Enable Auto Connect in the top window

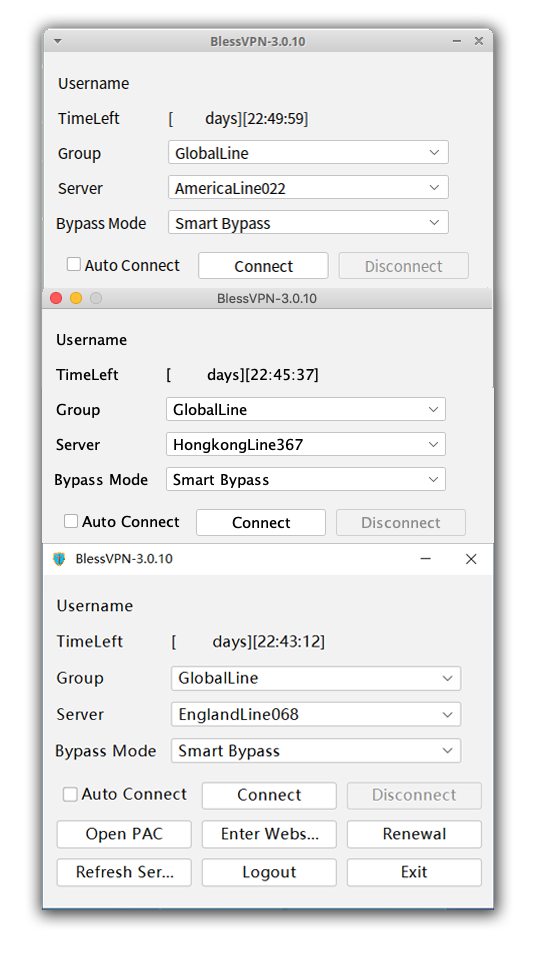click(73, 264)
